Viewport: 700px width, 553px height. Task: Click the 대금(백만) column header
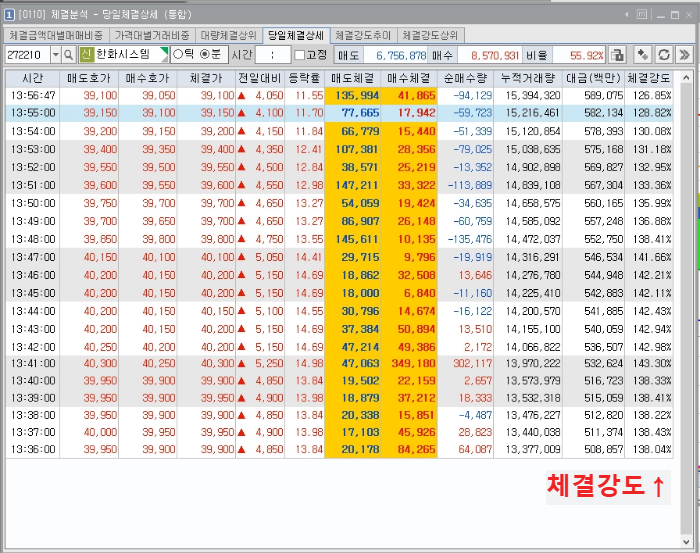594,78
